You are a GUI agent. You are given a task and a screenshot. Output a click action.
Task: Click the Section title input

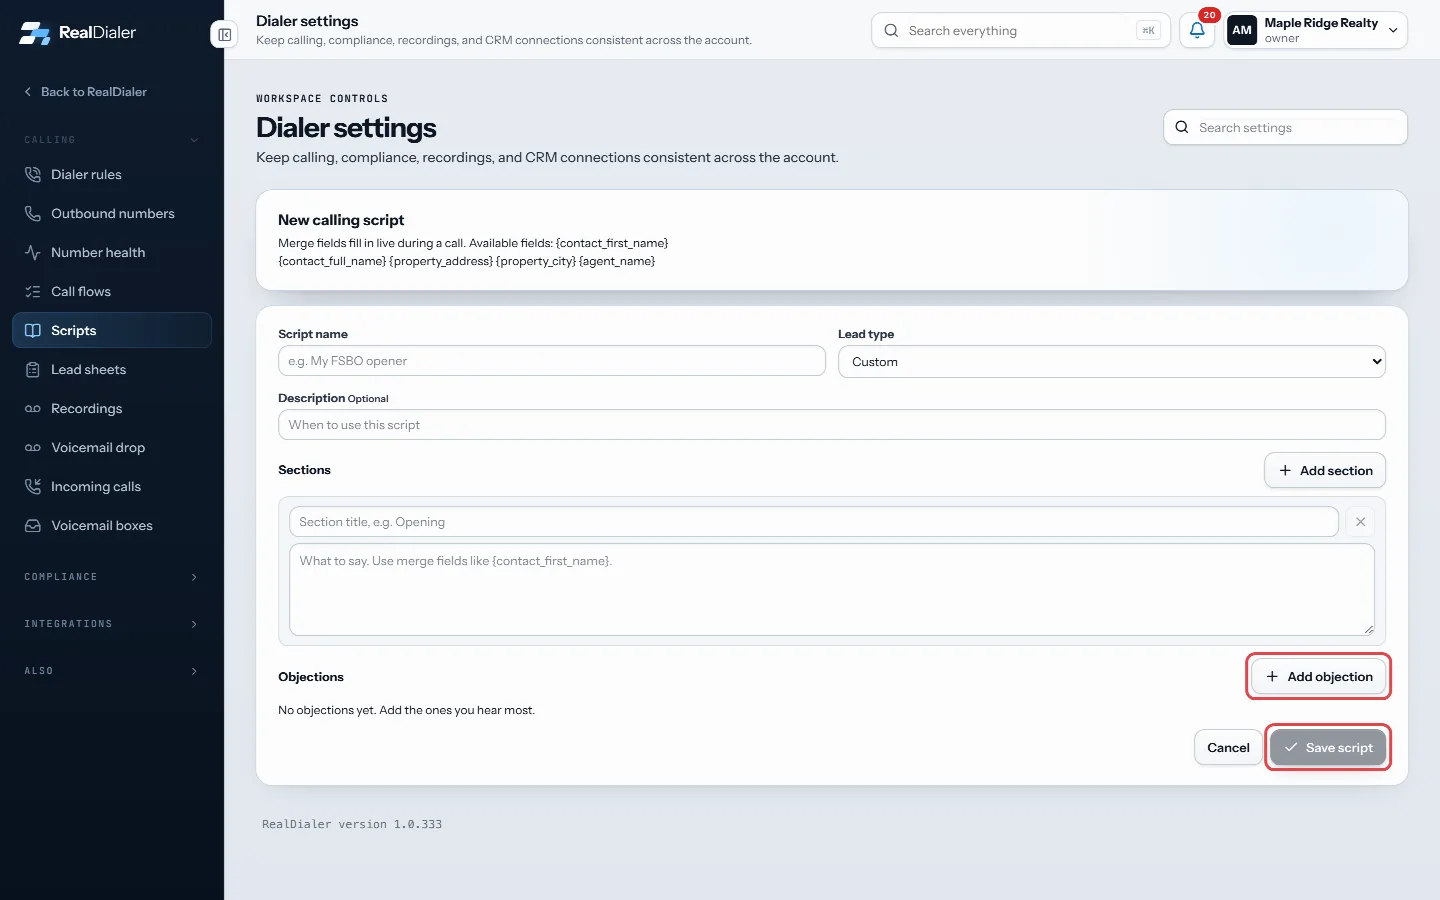coord(814,522)
